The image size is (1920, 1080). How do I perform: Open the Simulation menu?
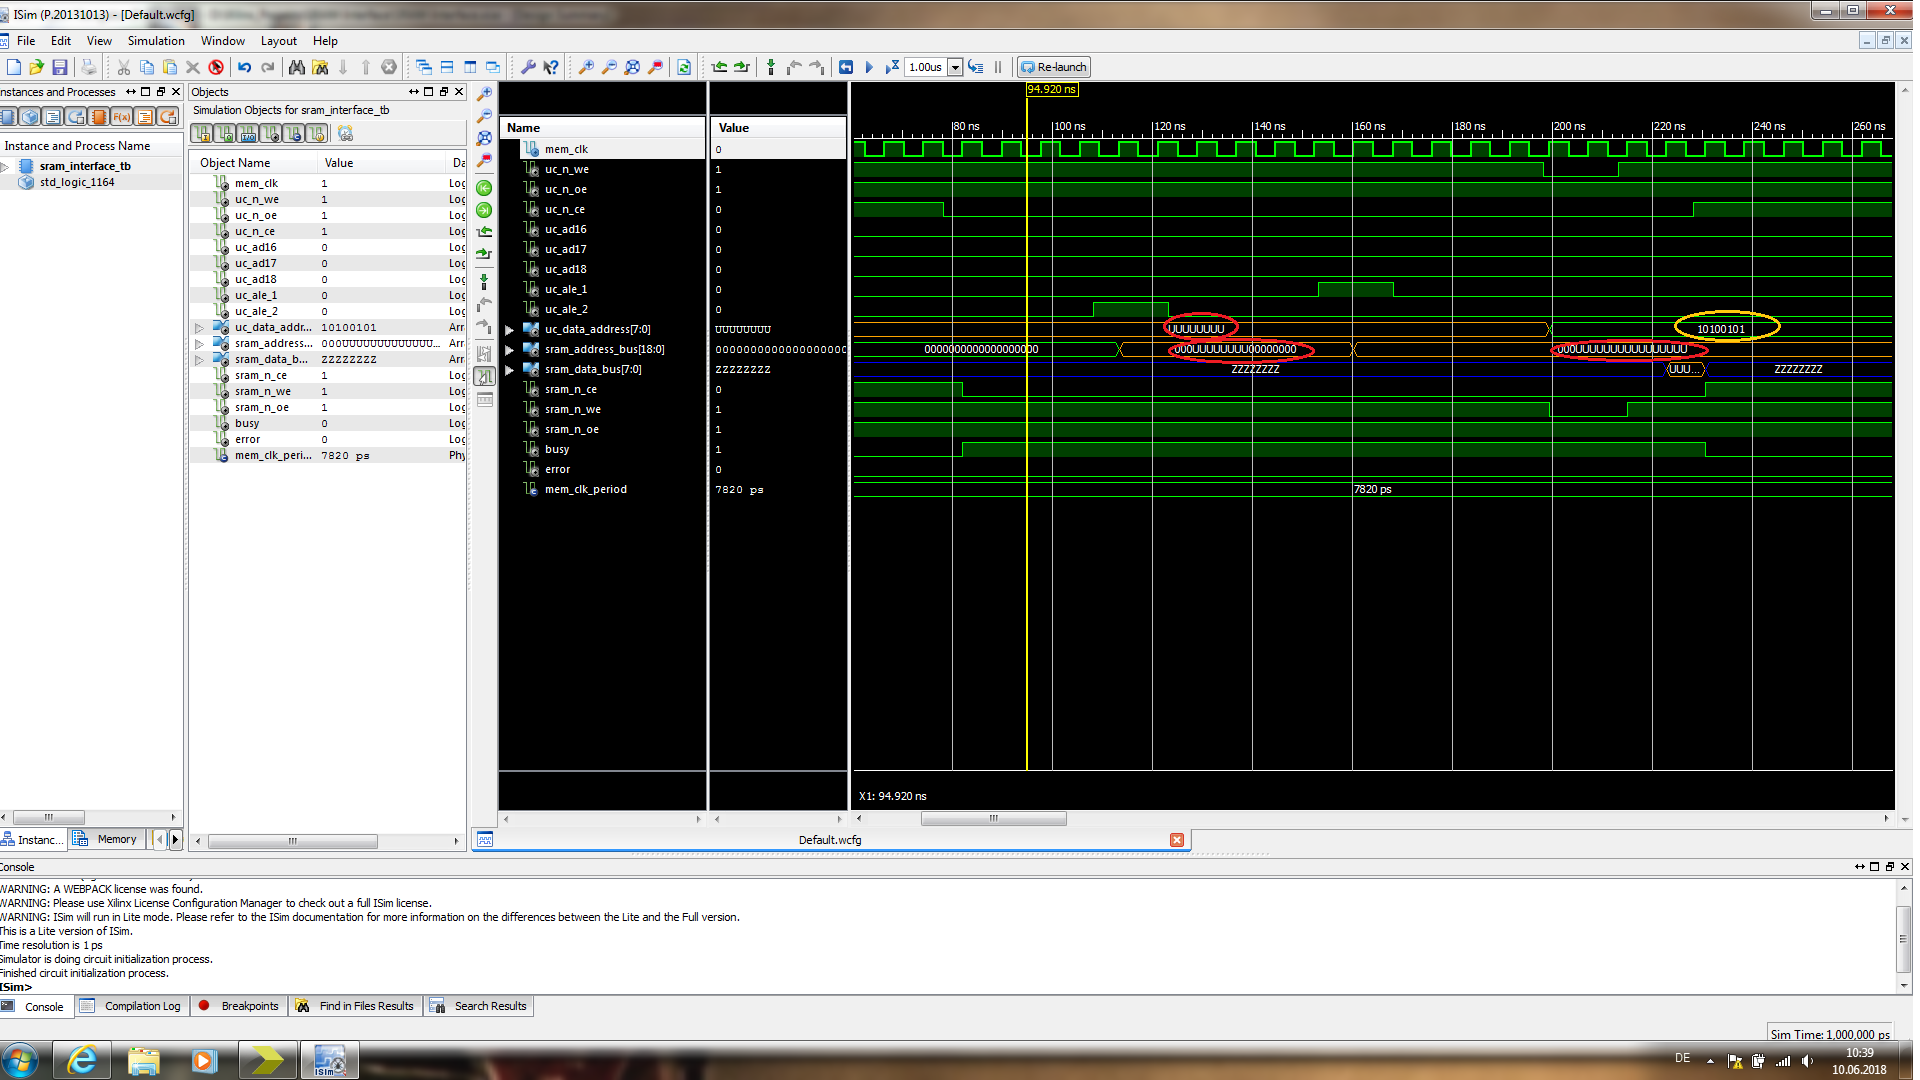(x=156, y=41)
